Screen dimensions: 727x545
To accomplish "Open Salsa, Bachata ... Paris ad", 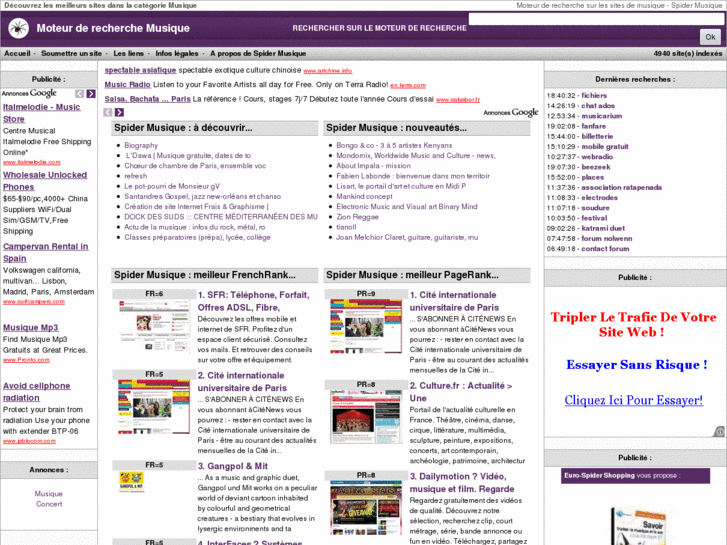I will pos(147,99).
